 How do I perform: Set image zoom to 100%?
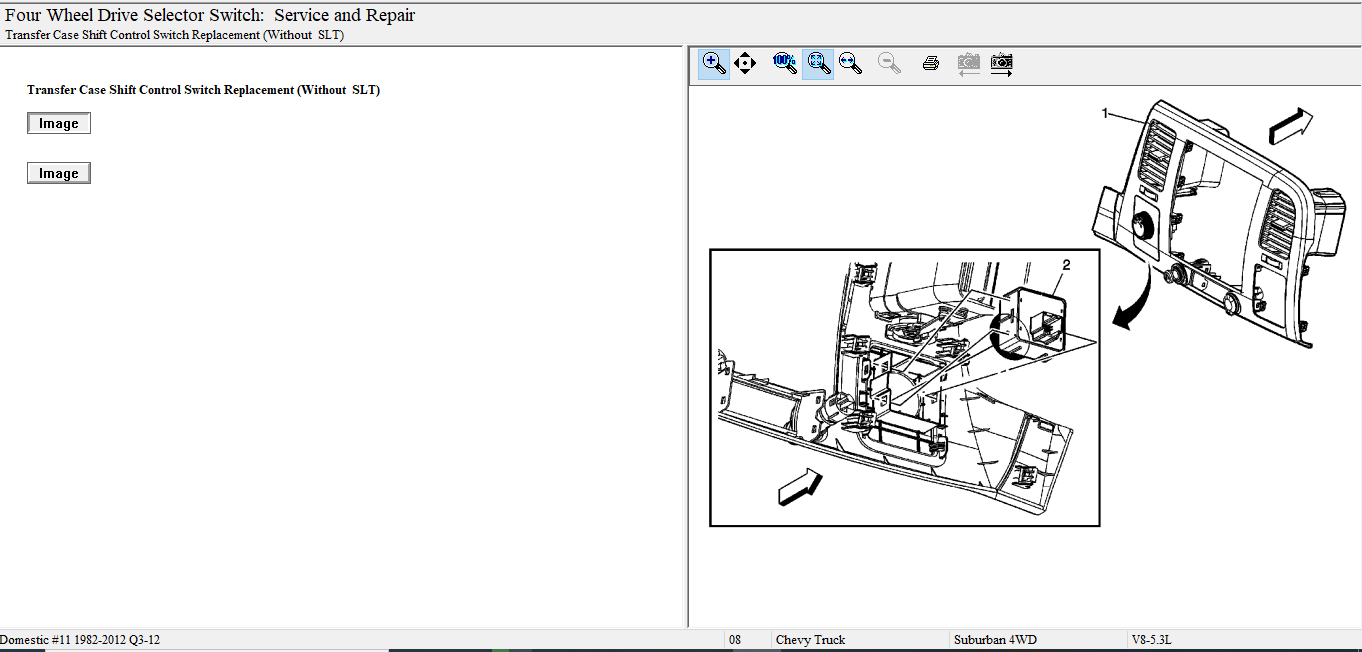point(785,64)
